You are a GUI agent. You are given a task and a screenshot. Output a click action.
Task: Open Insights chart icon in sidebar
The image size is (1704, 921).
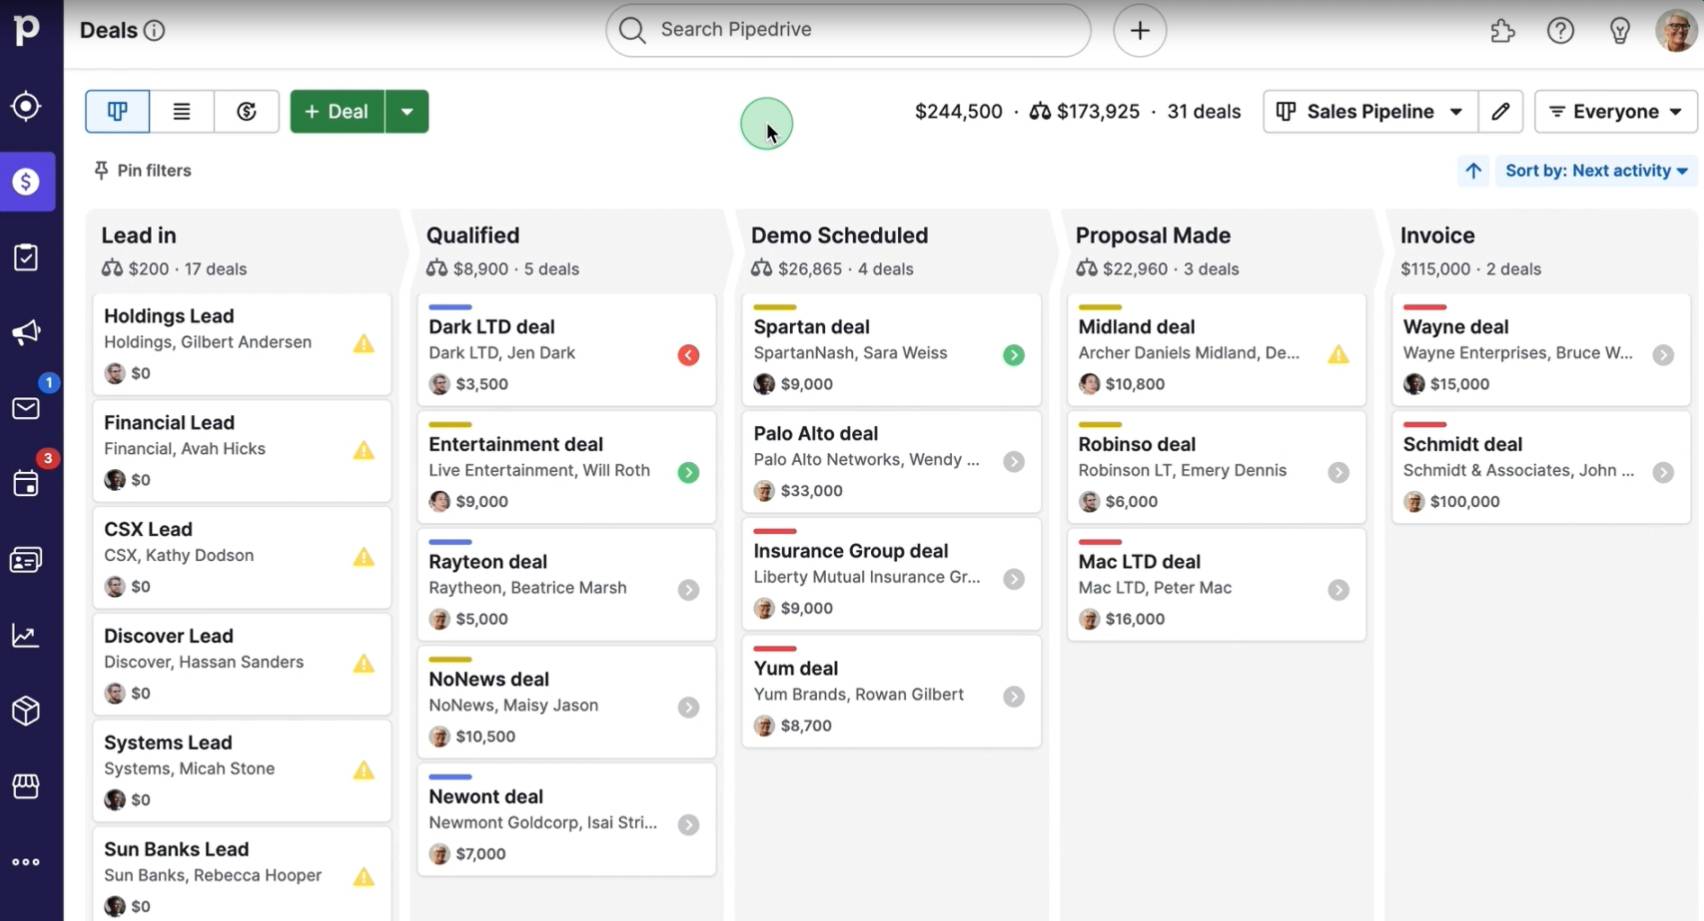pyautogui.click(x=26, y=635)
